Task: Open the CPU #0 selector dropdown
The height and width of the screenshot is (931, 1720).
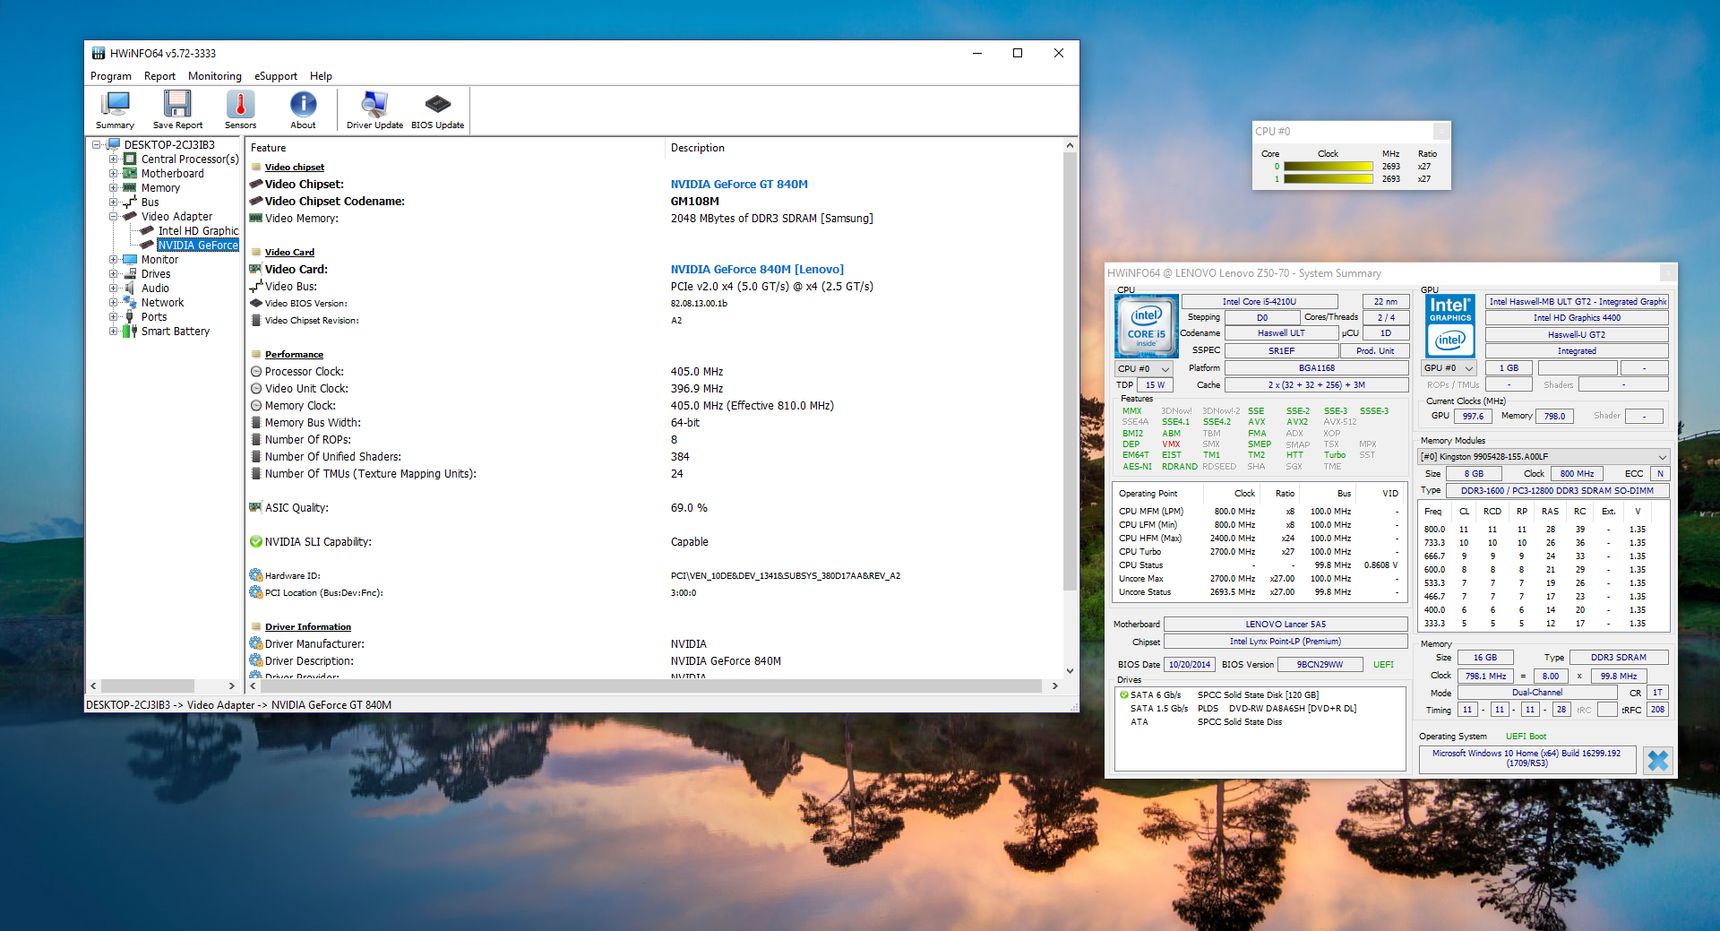Action: [x=1143, y=369]
